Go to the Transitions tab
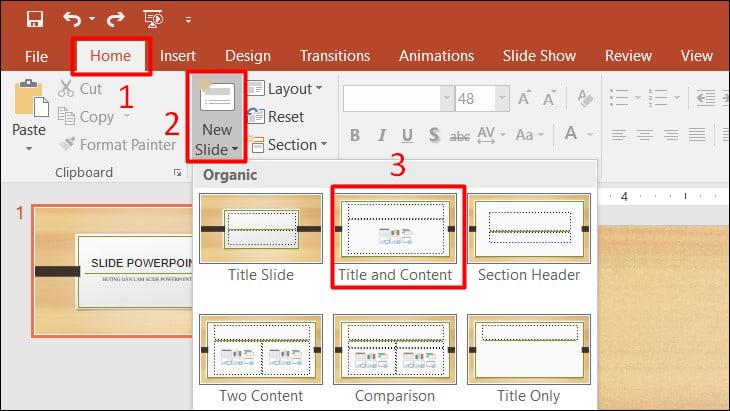 [335, 56]
